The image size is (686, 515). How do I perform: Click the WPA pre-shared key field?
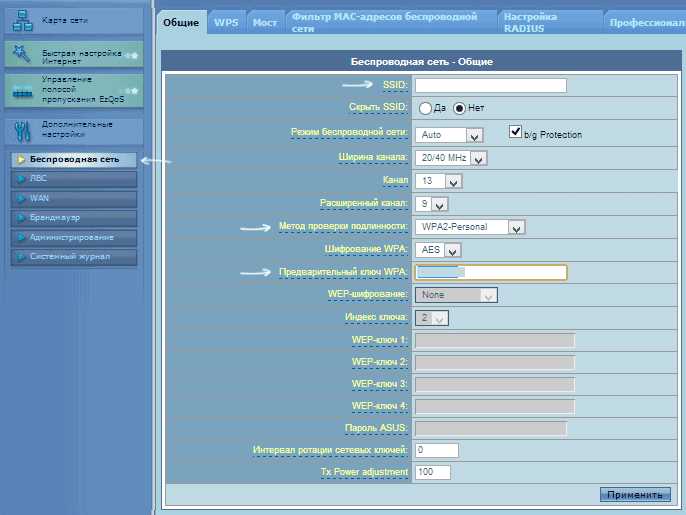tap(491, 272)
